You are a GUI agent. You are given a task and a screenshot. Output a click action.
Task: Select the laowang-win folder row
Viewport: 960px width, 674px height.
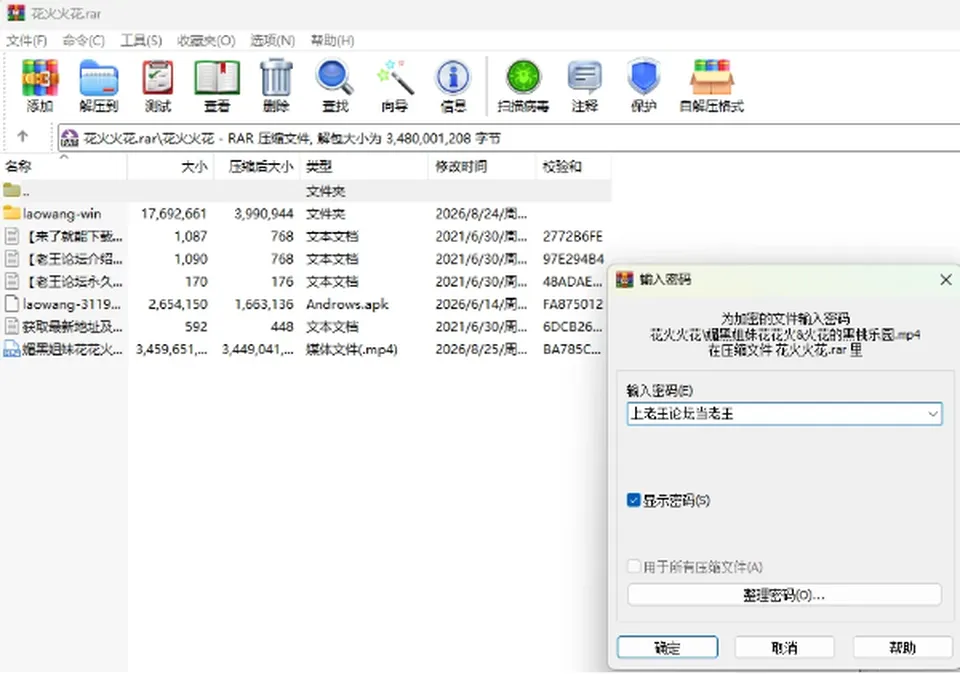click(306, 214)
